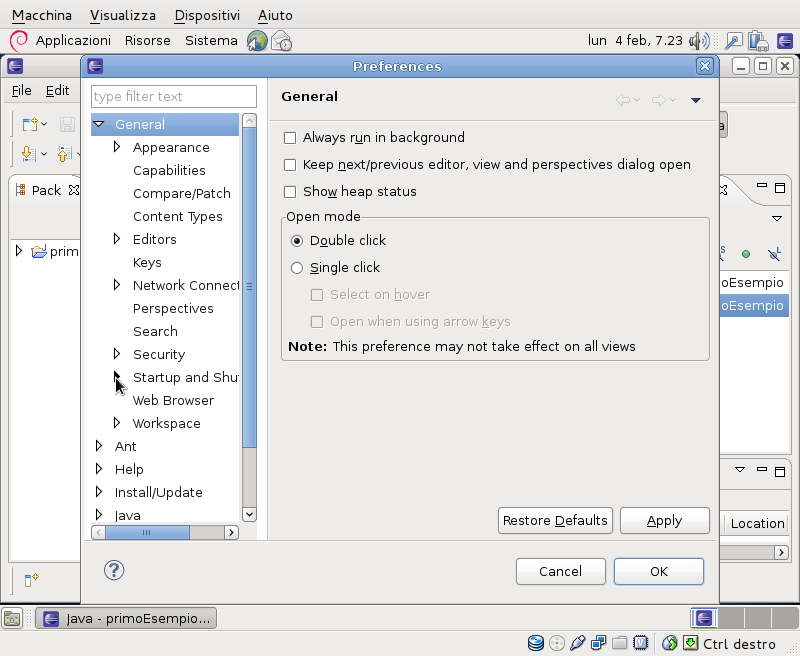The image size is (800, 656).
Task: Switch to Java - primoEsempio taskbar window
Action: pos(126,618)
